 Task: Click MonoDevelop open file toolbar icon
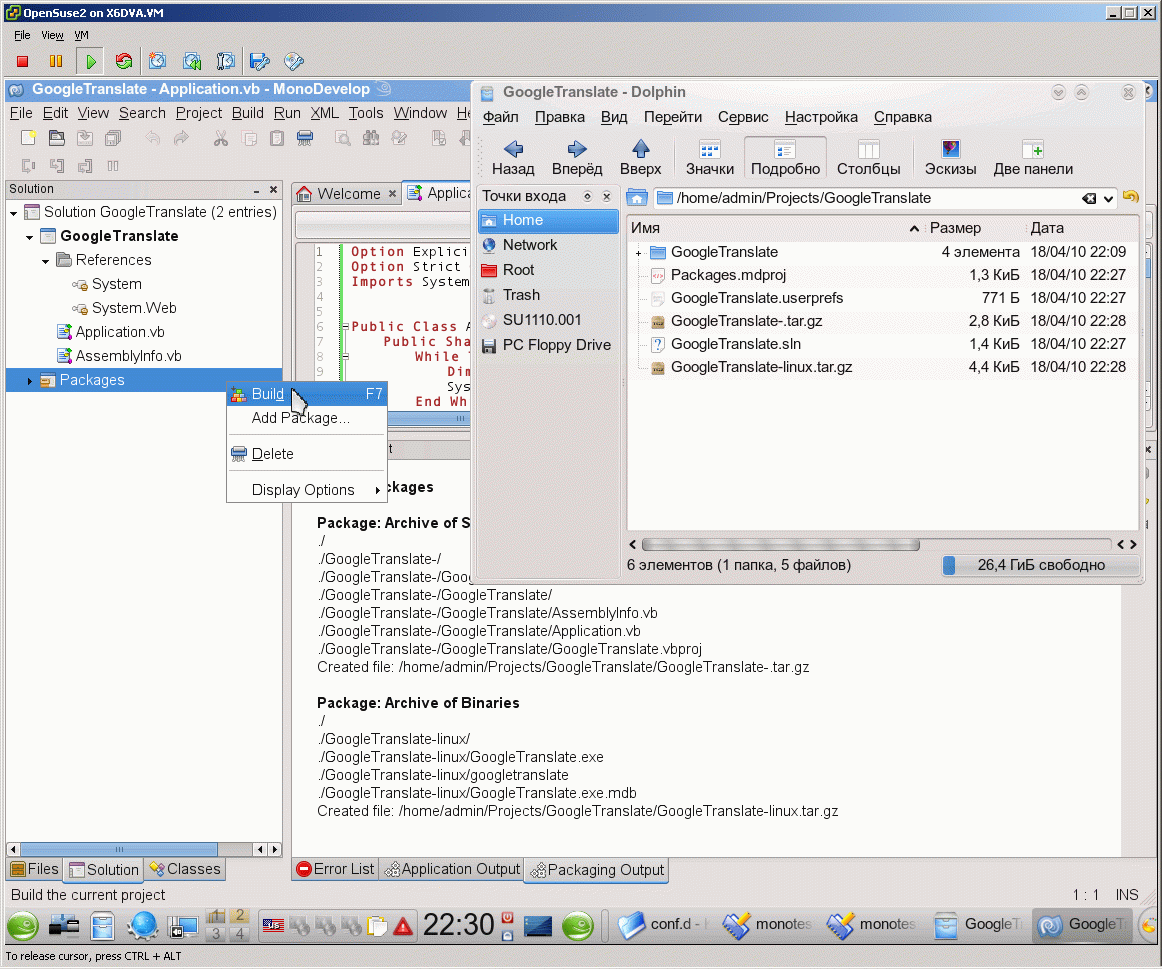pyautogui.click(x=56, y=138)
